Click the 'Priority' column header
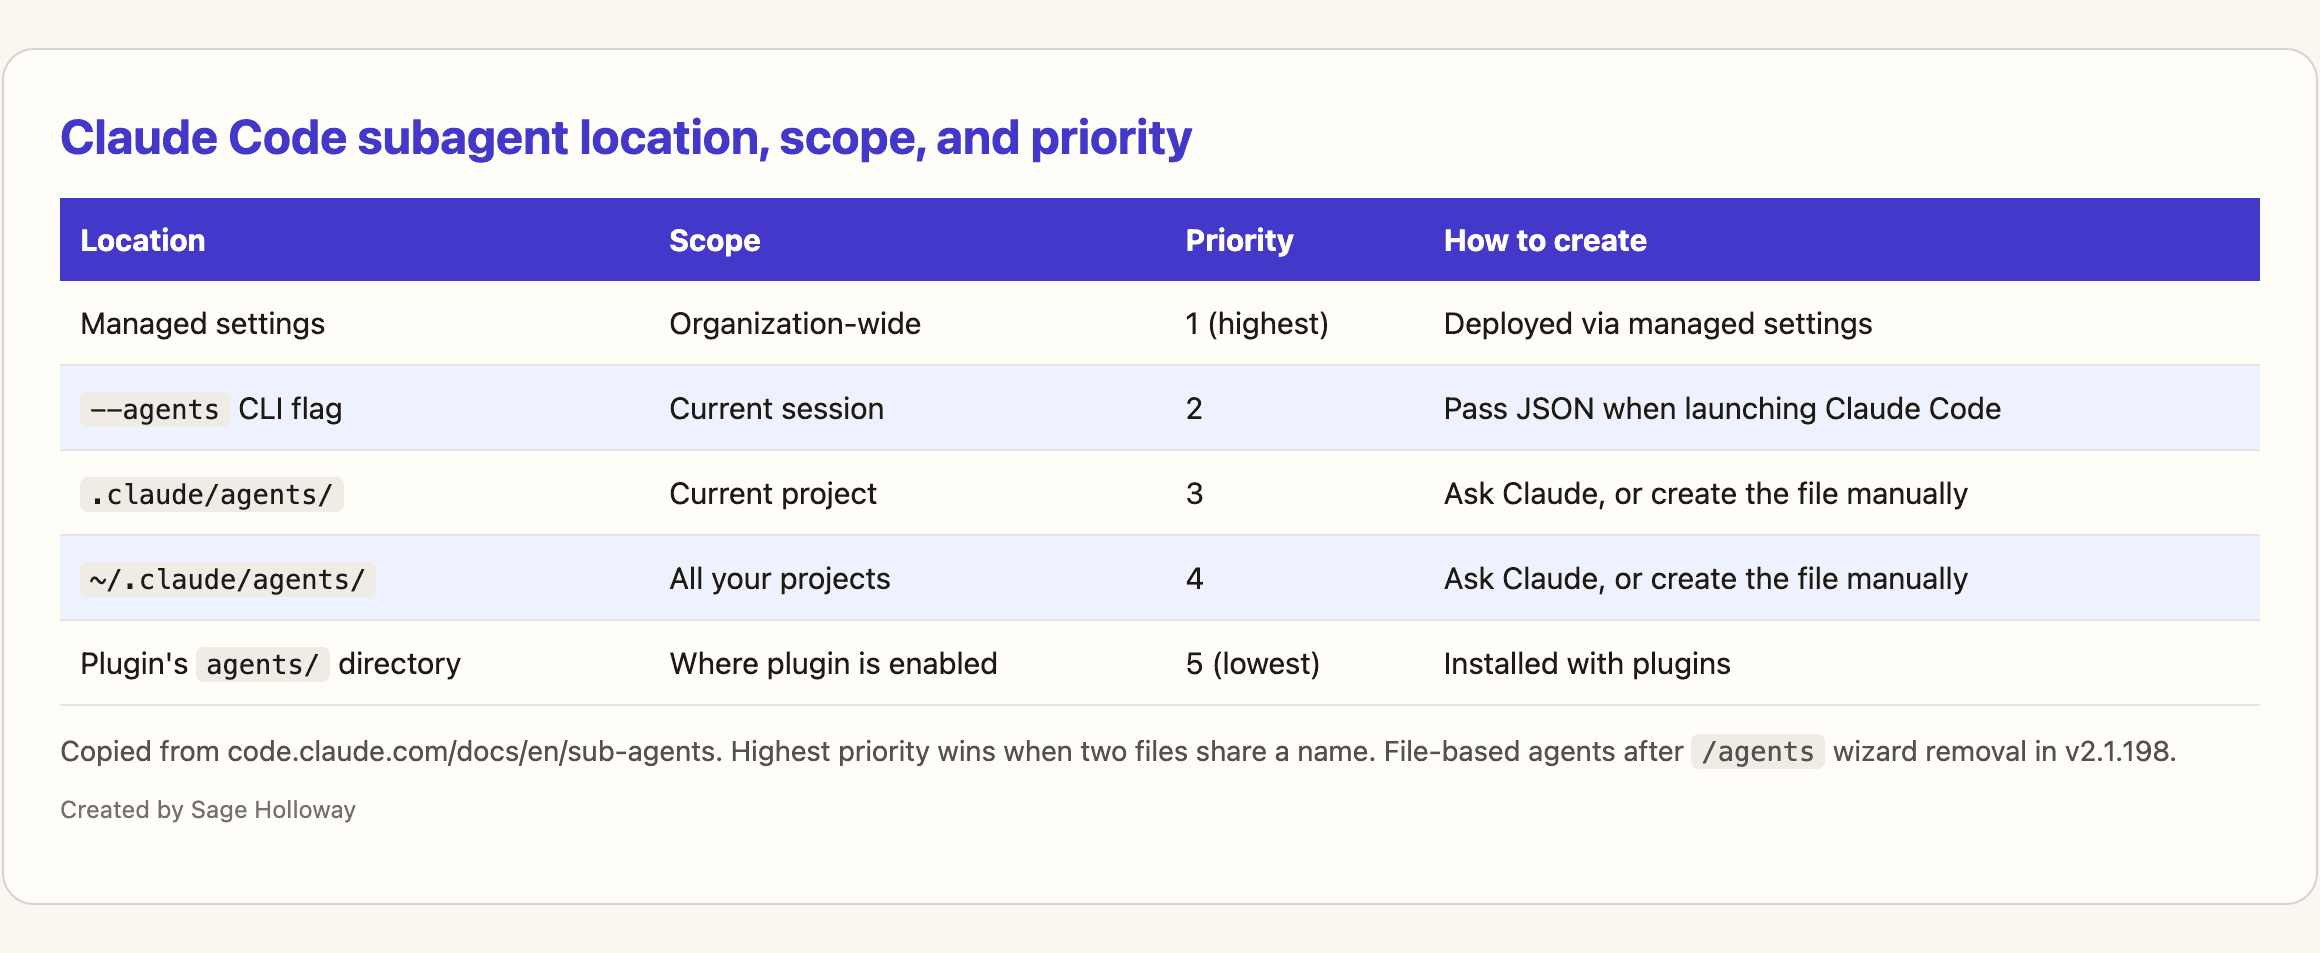Image resolution: width=2320 pixels, height=953 pixels. tap(1239, 240)
